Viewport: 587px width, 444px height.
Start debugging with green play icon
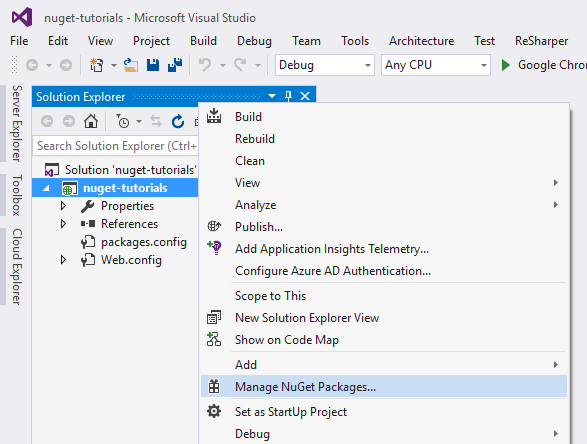[x=505, y=65]
